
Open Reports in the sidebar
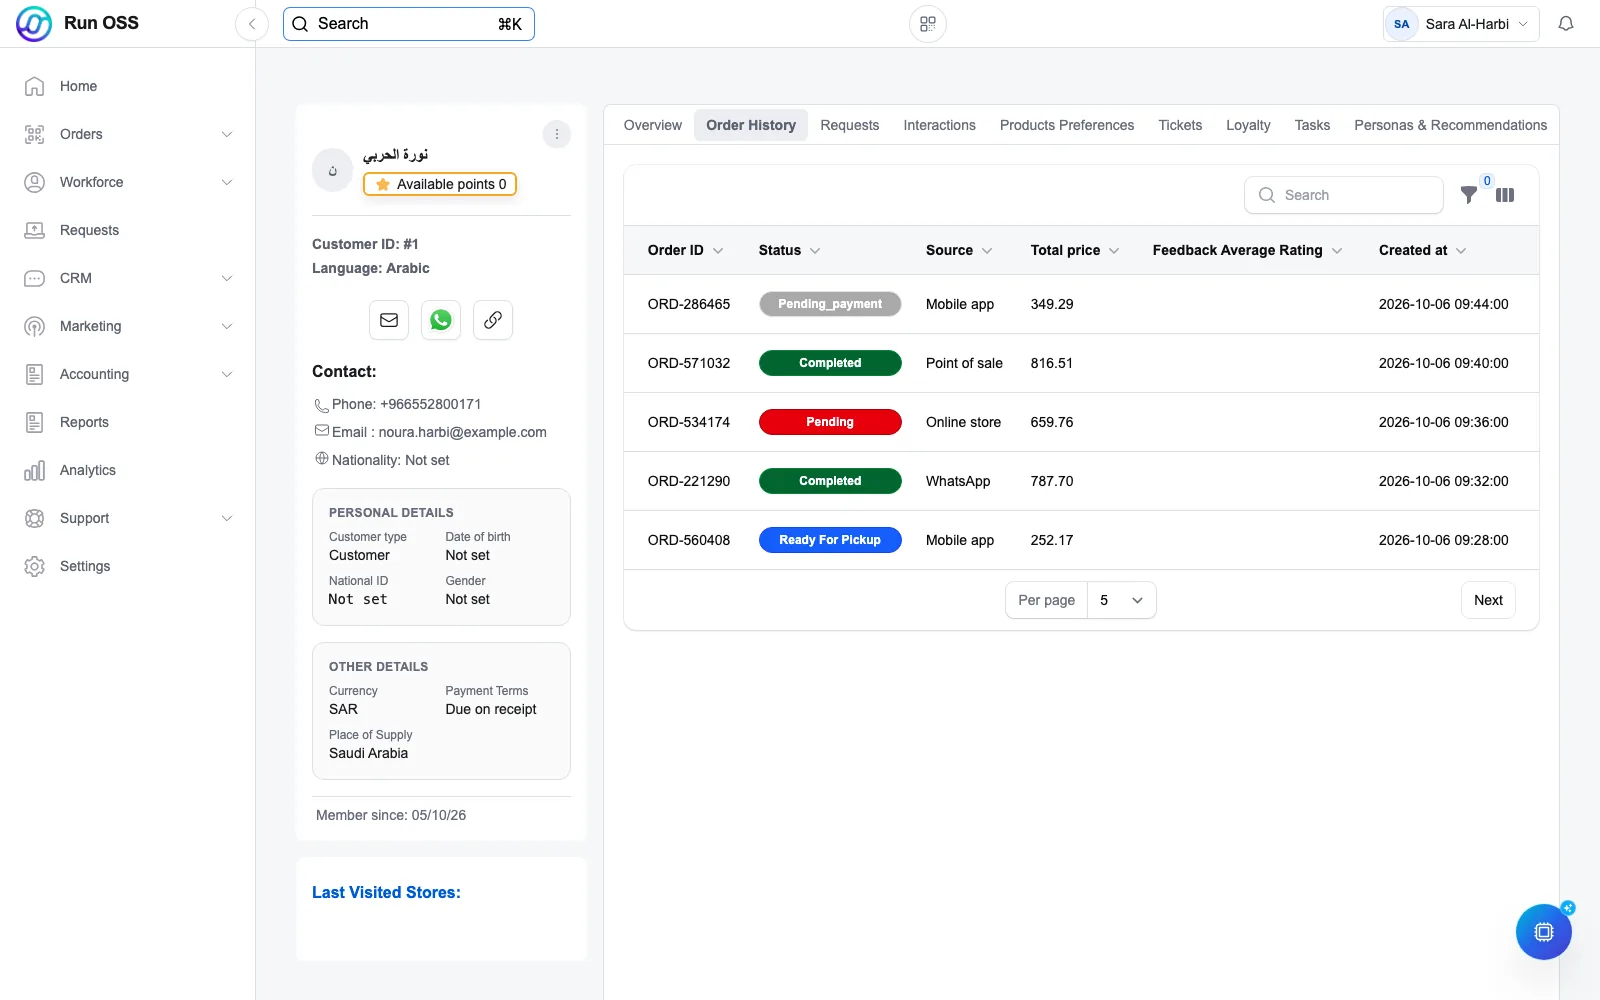tap(128, 422)
